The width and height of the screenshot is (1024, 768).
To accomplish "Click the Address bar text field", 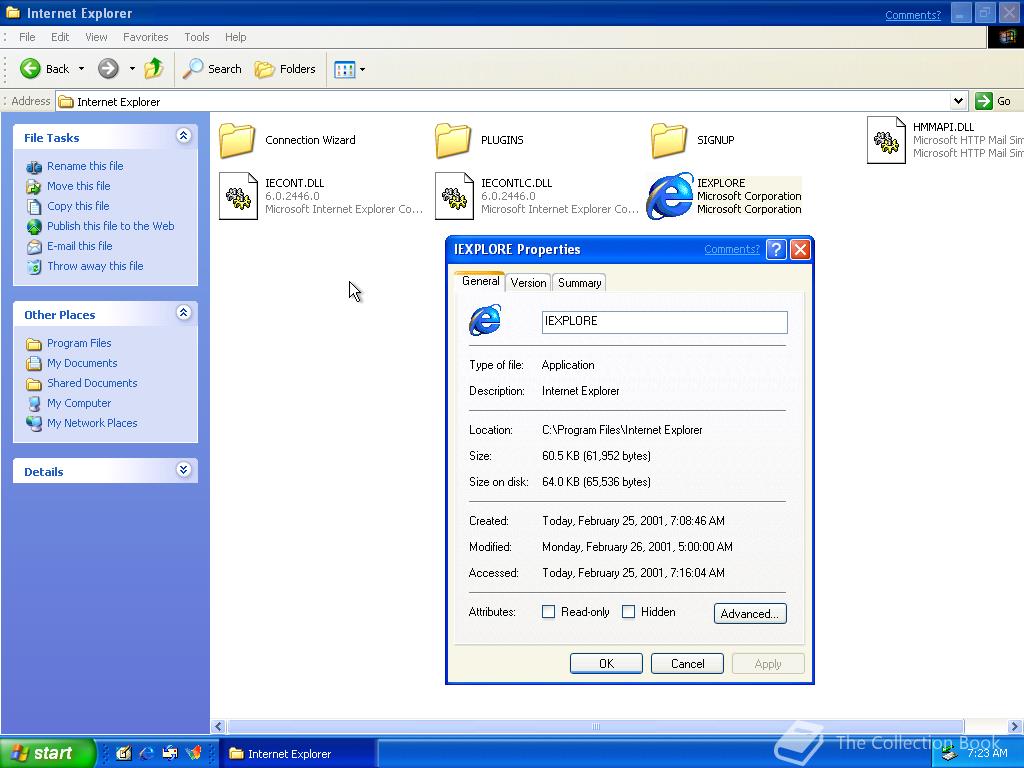I will click(x=503, y=101).
